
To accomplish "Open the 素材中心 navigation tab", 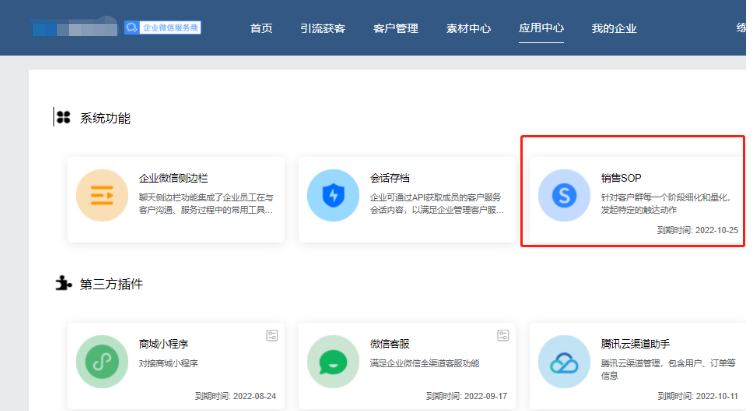I will click(x=467, y=28).
